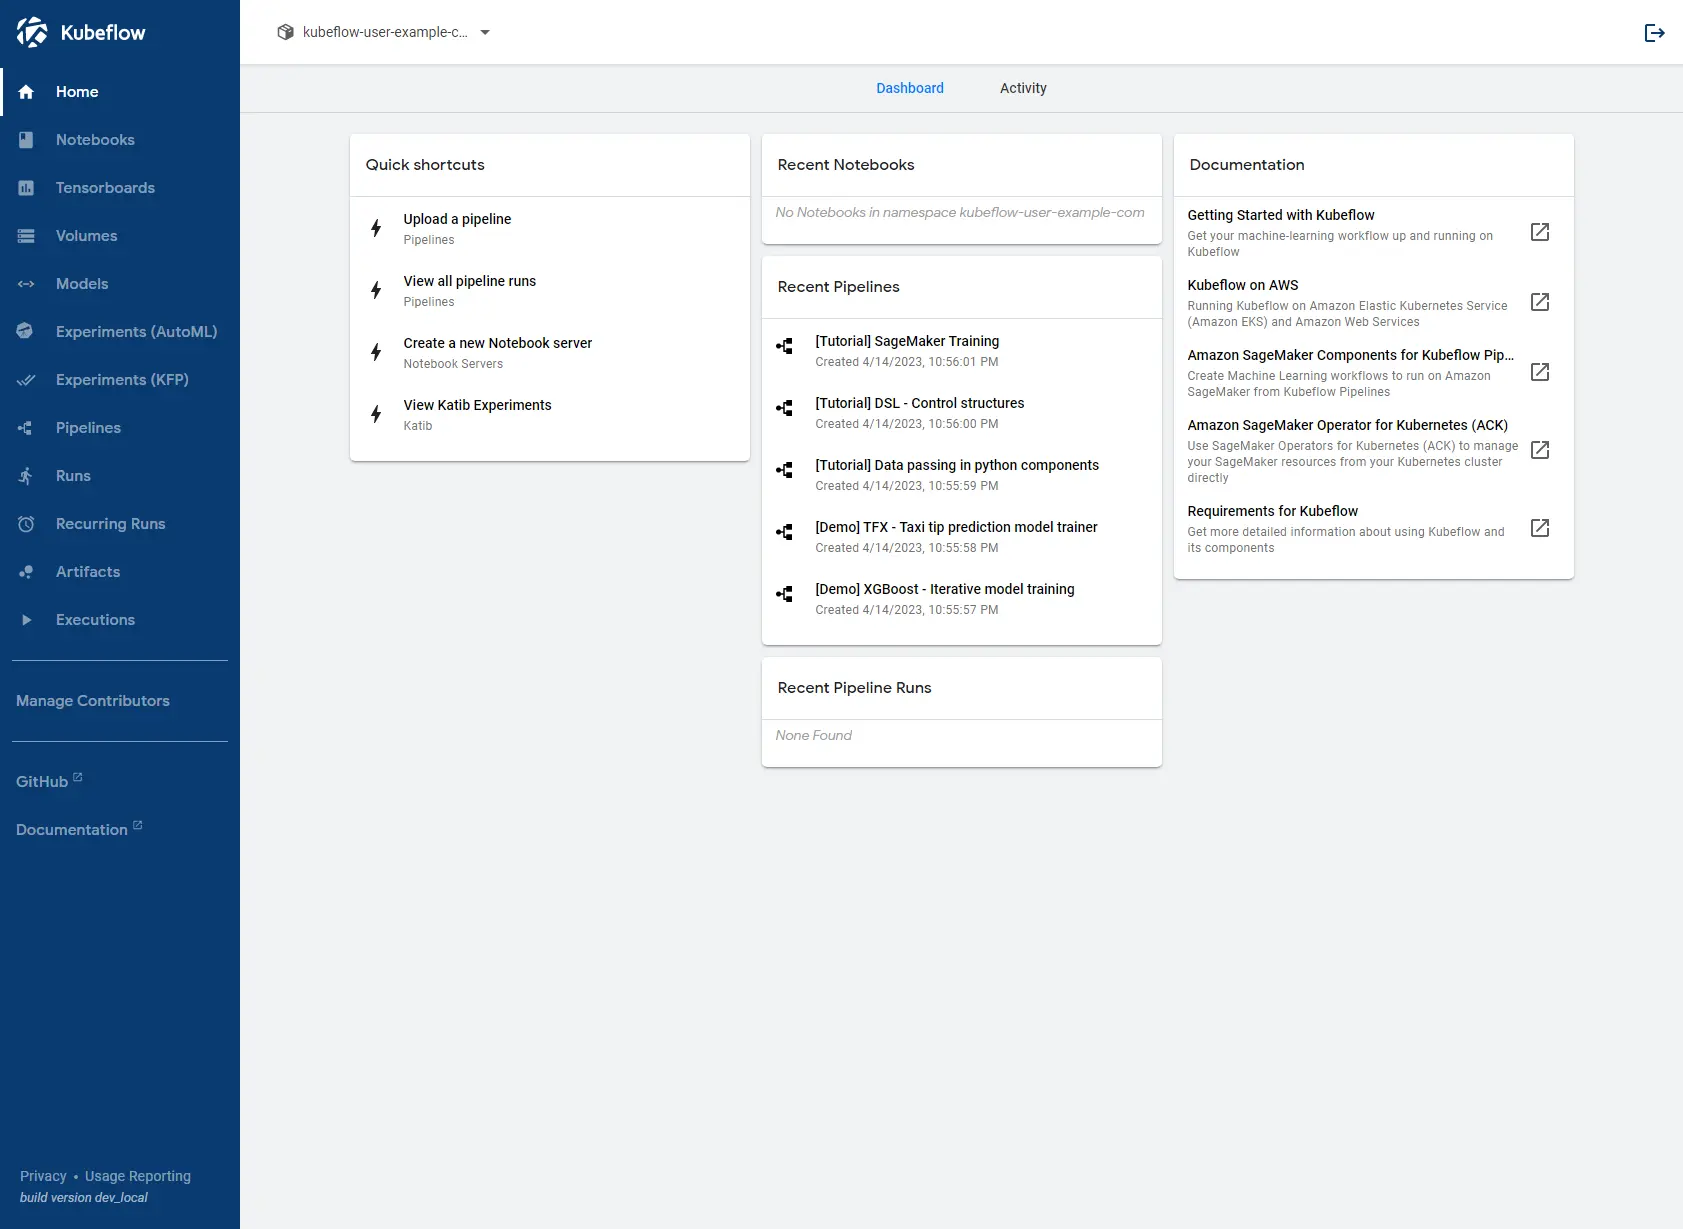The image size is (1683, 1229).
Task: Open Tensorboards from the sidebar
Action: click(120, 188)
